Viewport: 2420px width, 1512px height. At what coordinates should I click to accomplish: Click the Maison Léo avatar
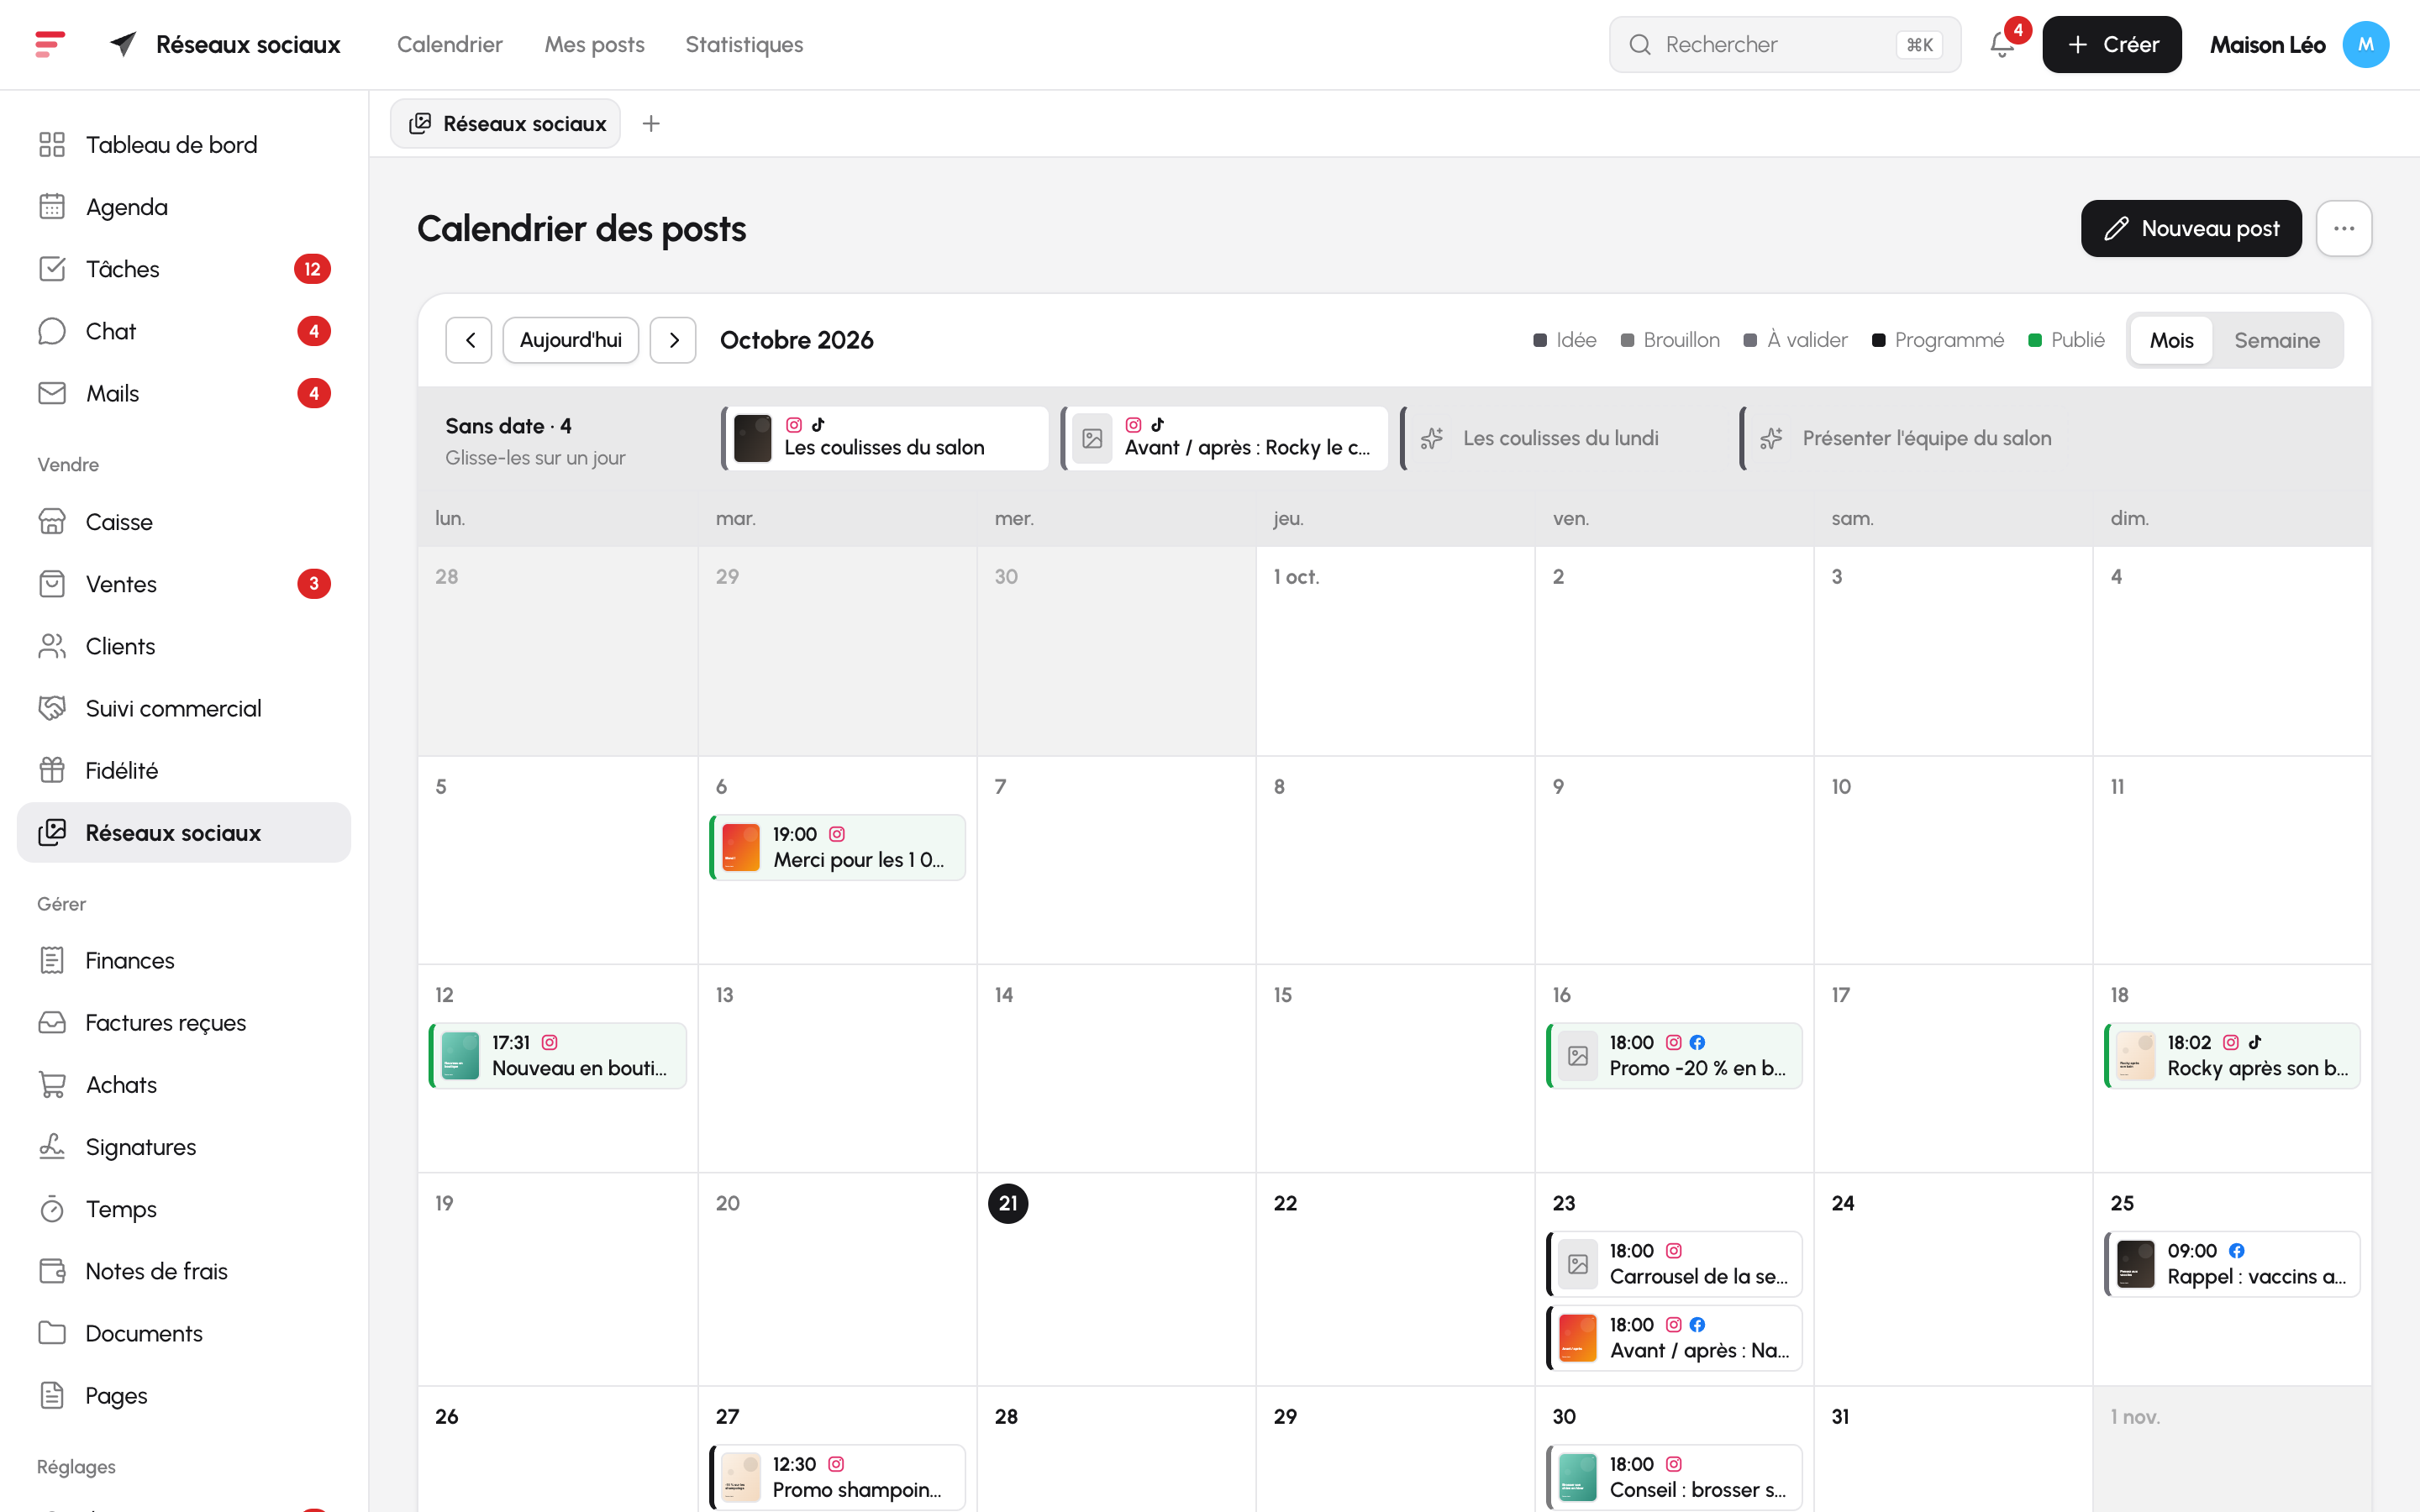(2365, 45)
